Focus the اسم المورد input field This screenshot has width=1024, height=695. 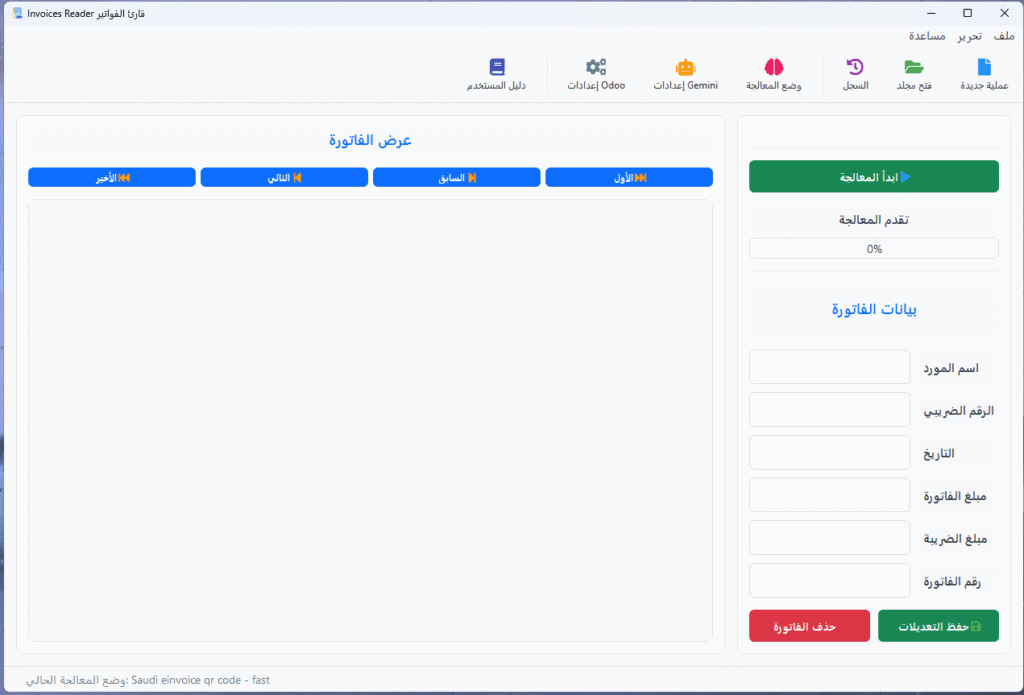pos(829,367)
